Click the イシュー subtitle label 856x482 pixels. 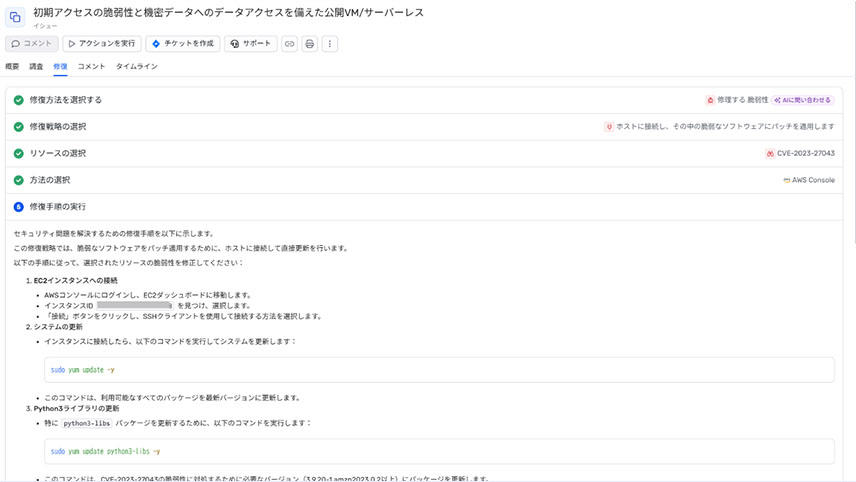pos(45,26)
